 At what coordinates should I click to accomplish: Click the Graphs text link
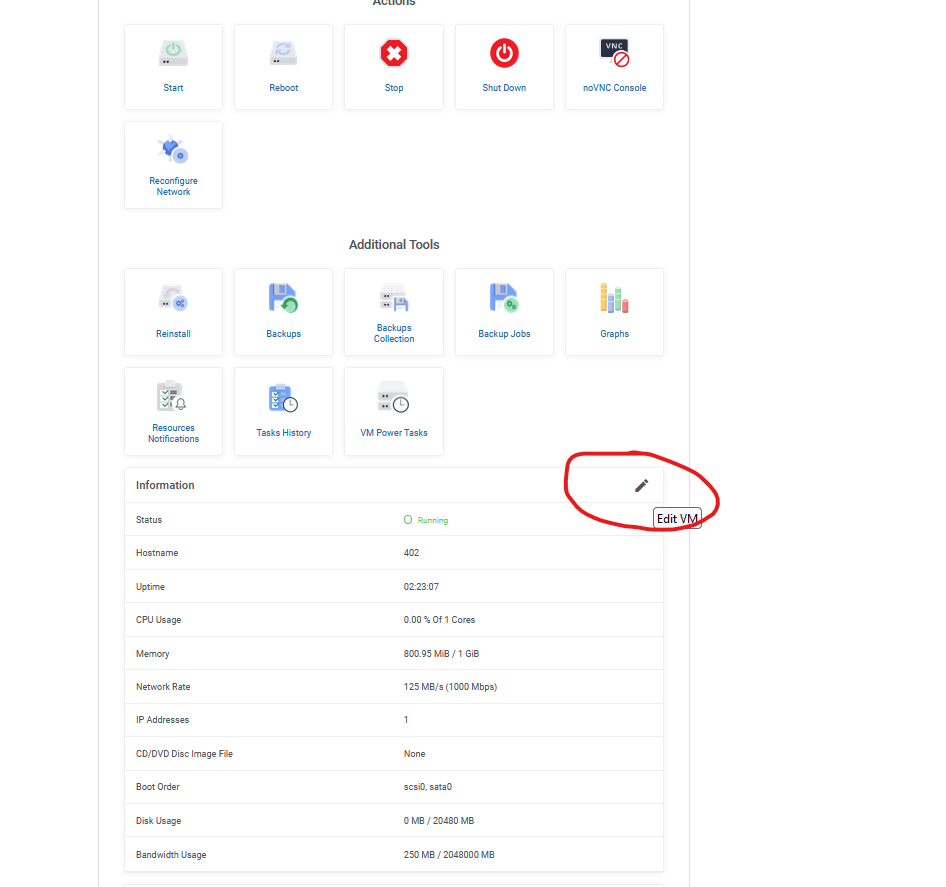[x=614, y=334]
